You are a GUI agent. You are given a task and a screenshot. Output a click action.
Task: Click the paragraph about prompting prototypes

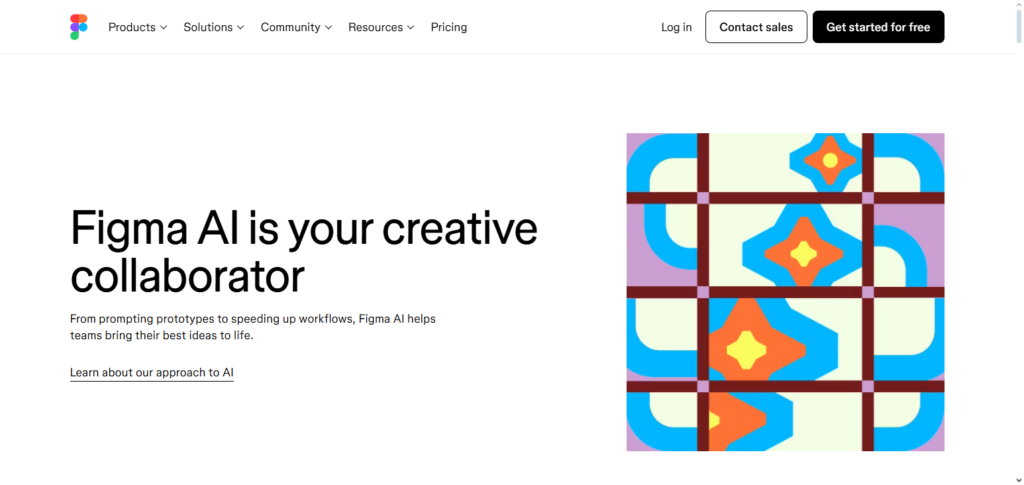pyautogui.click(x=252, y=327)
